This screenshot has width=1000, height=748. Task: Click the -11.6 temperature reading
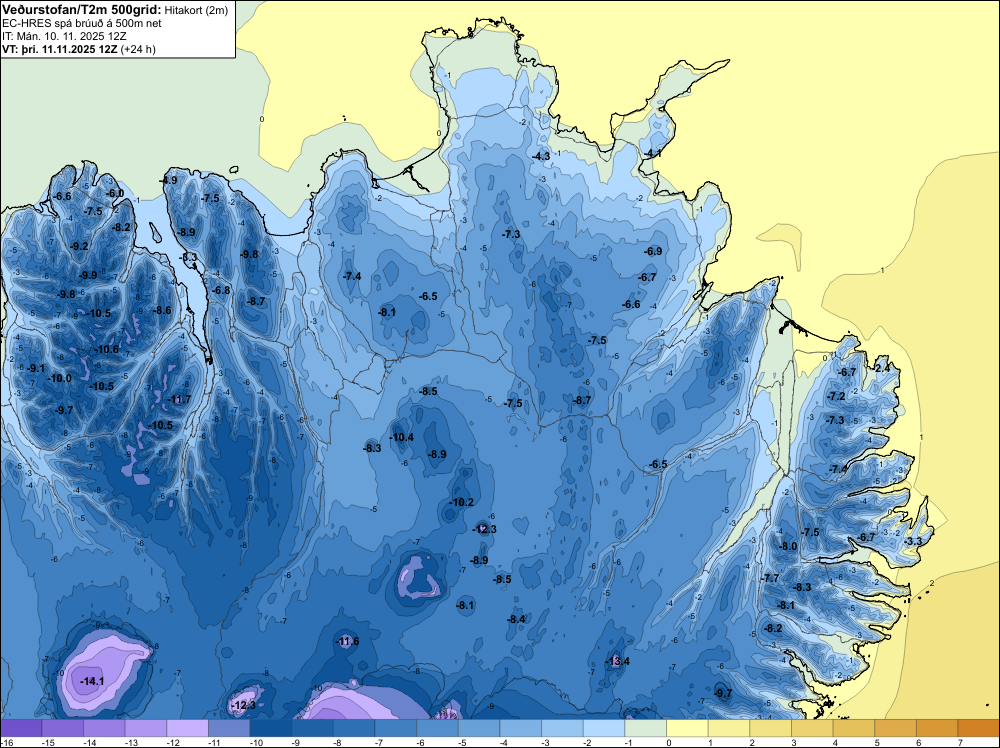(x=347, y=641)
